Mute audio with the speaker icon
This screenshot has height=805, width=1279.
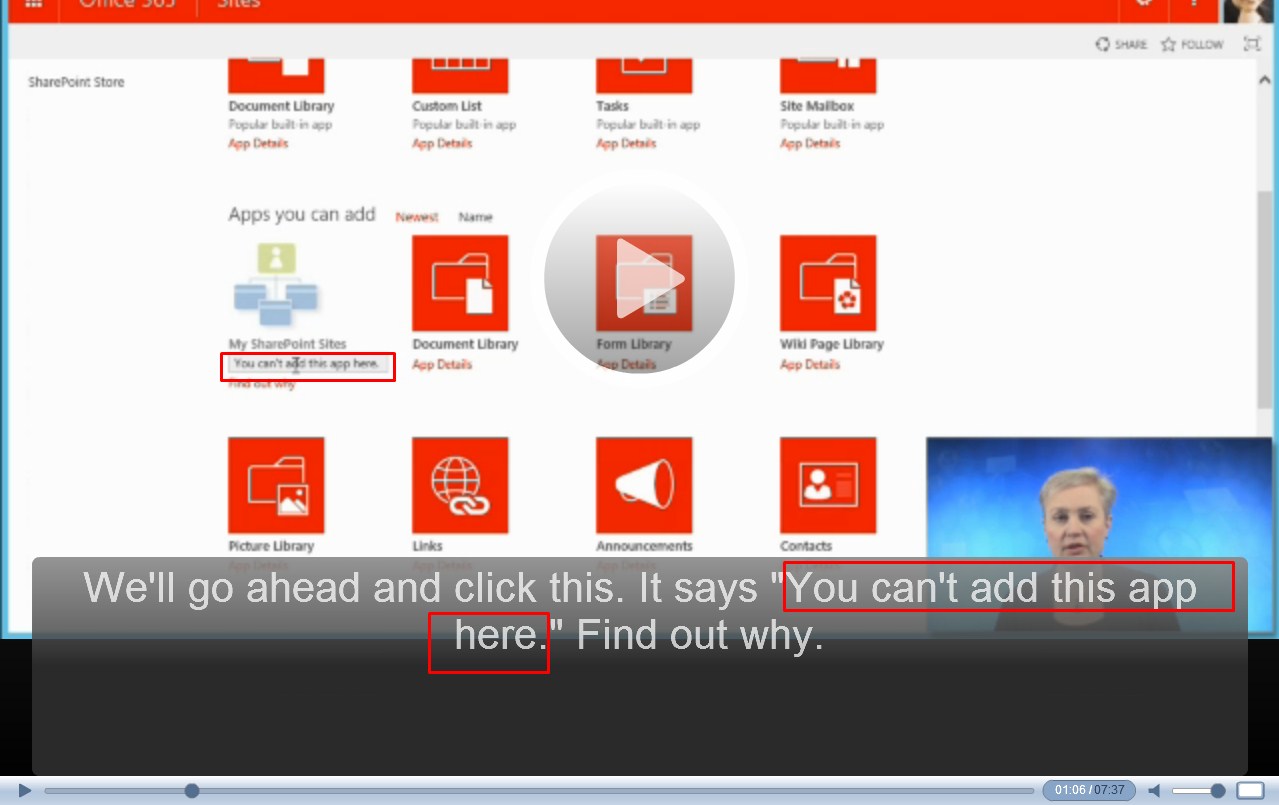pos(1154,791)
